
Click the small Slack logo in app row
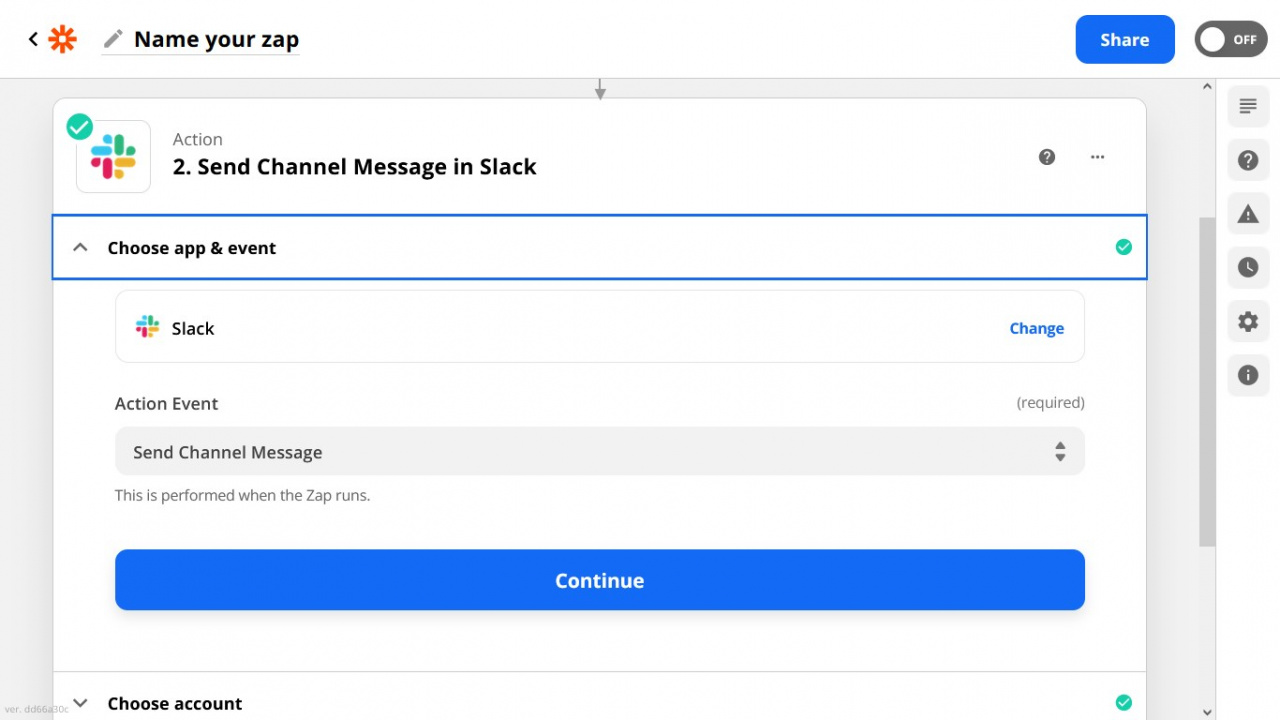[x=147, y=327]
